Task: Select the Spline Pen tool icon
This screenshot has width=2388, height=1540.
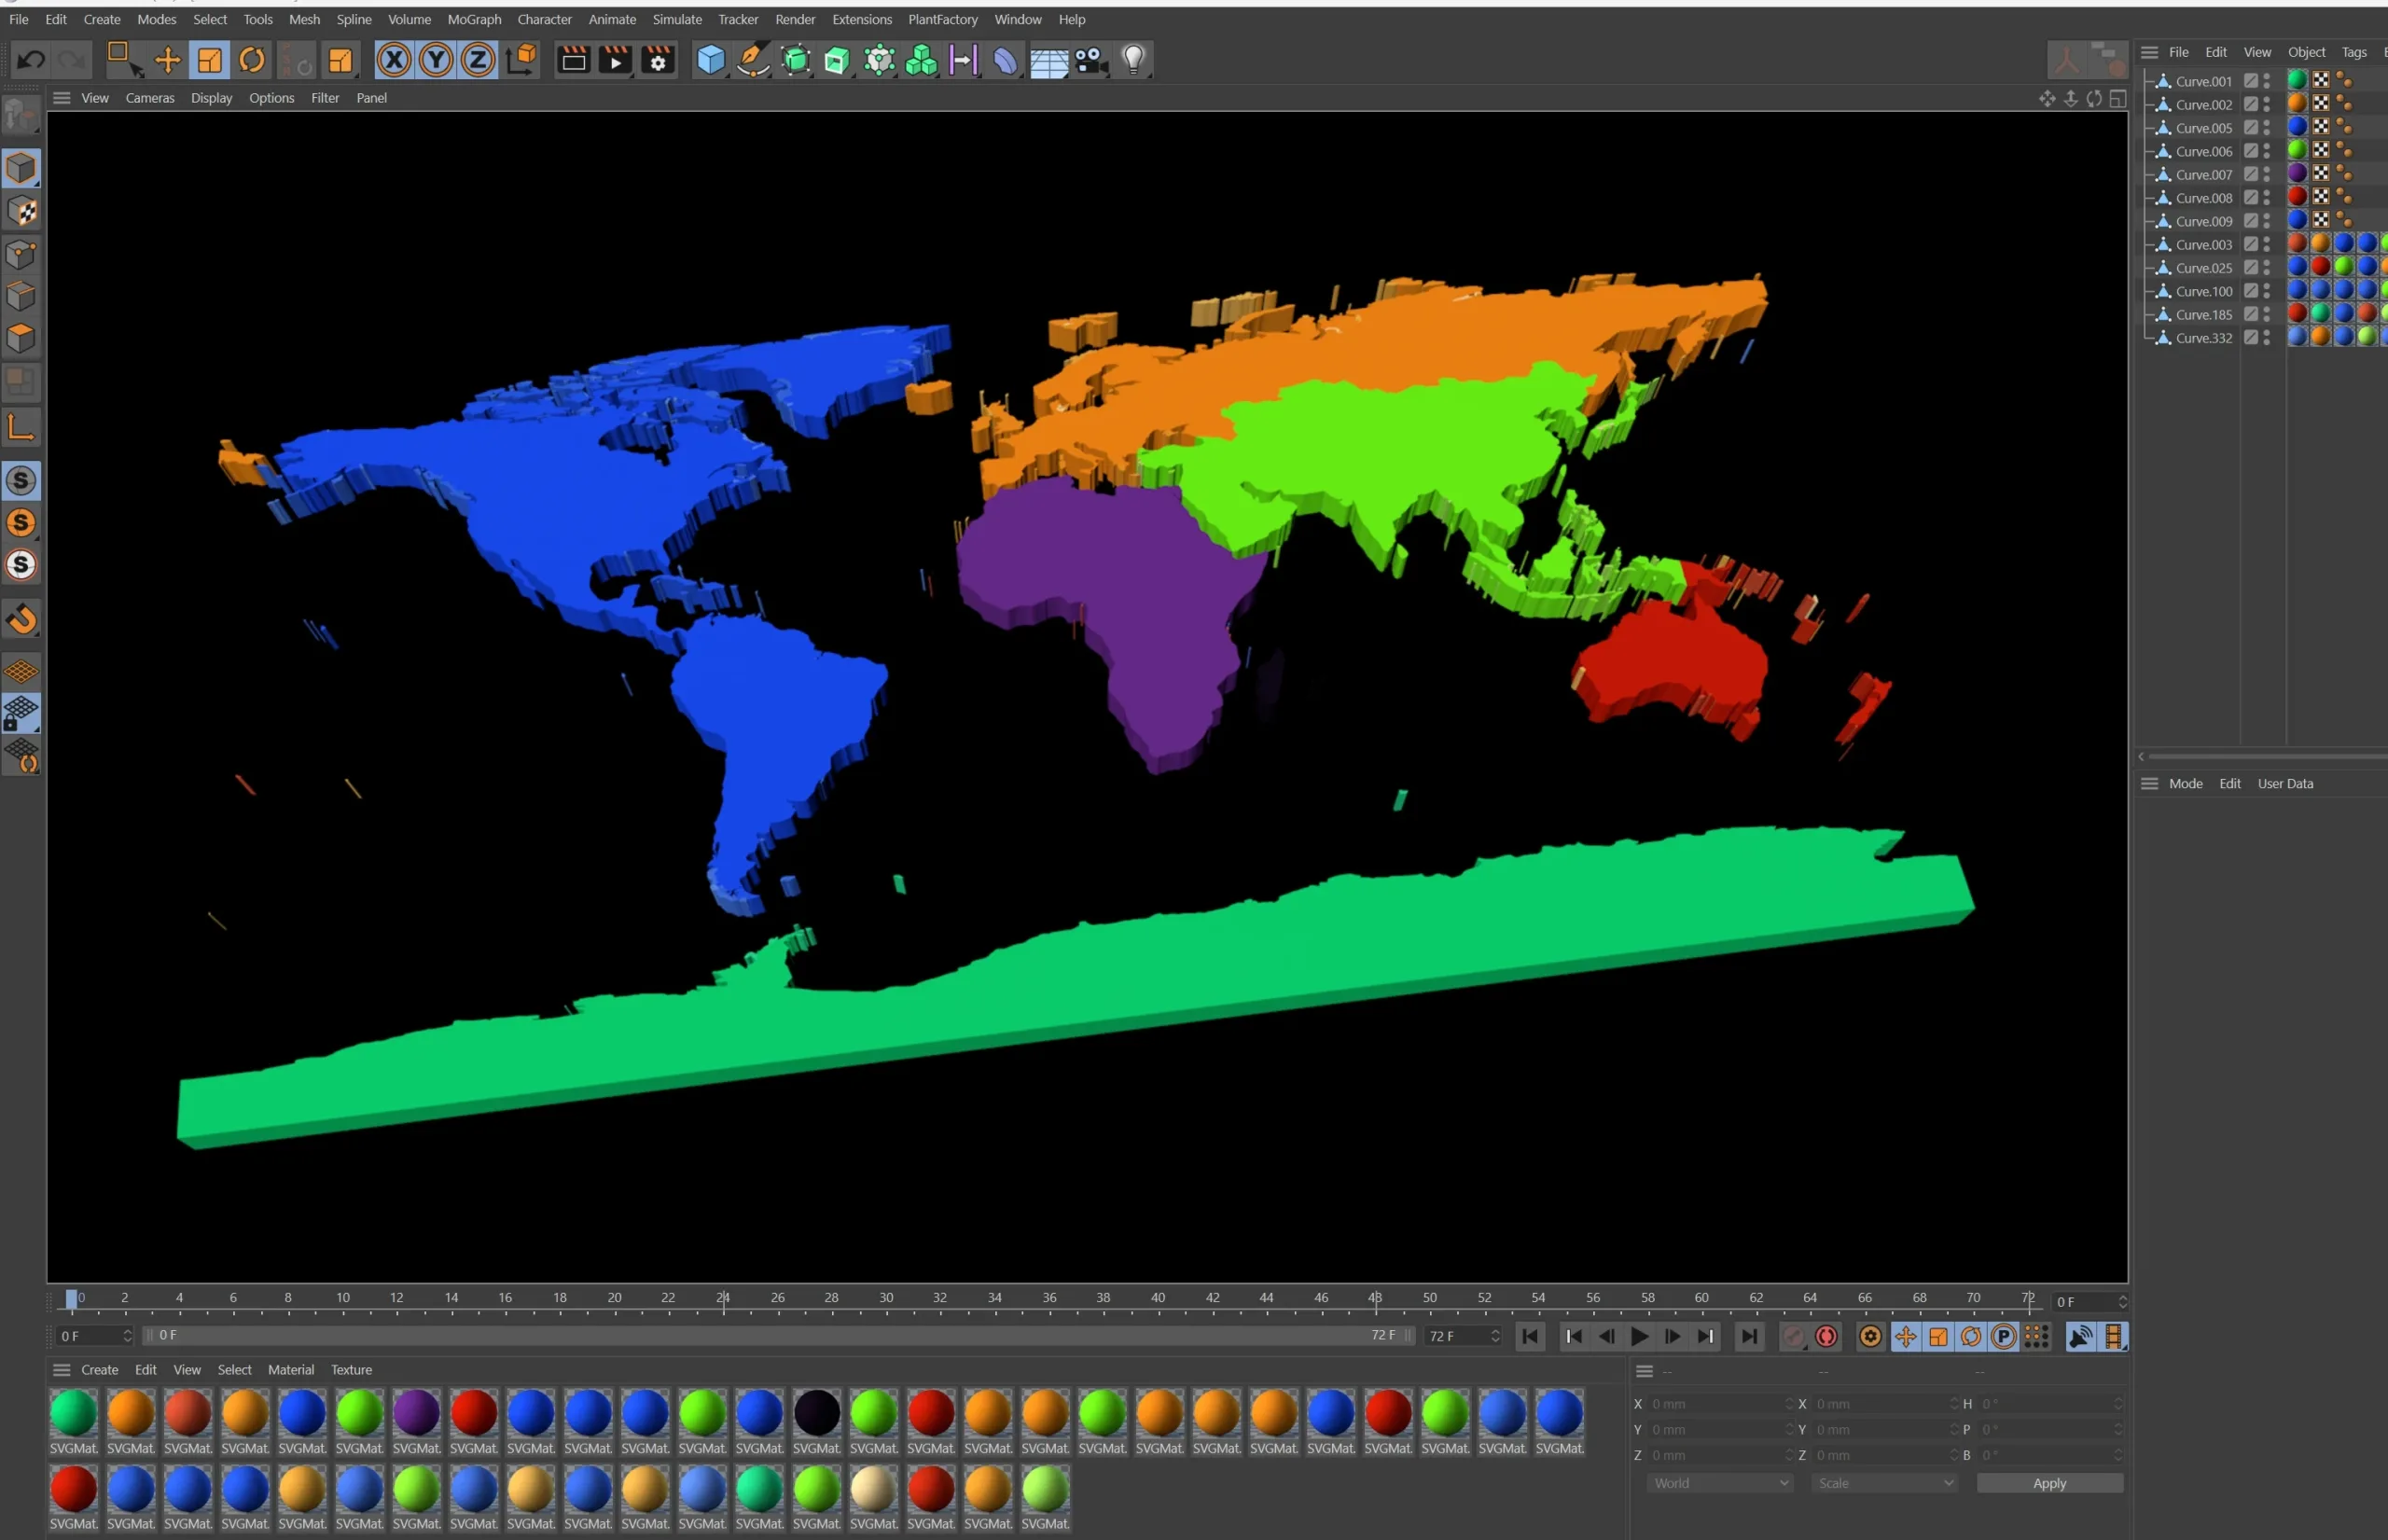Action: [752, 59]
